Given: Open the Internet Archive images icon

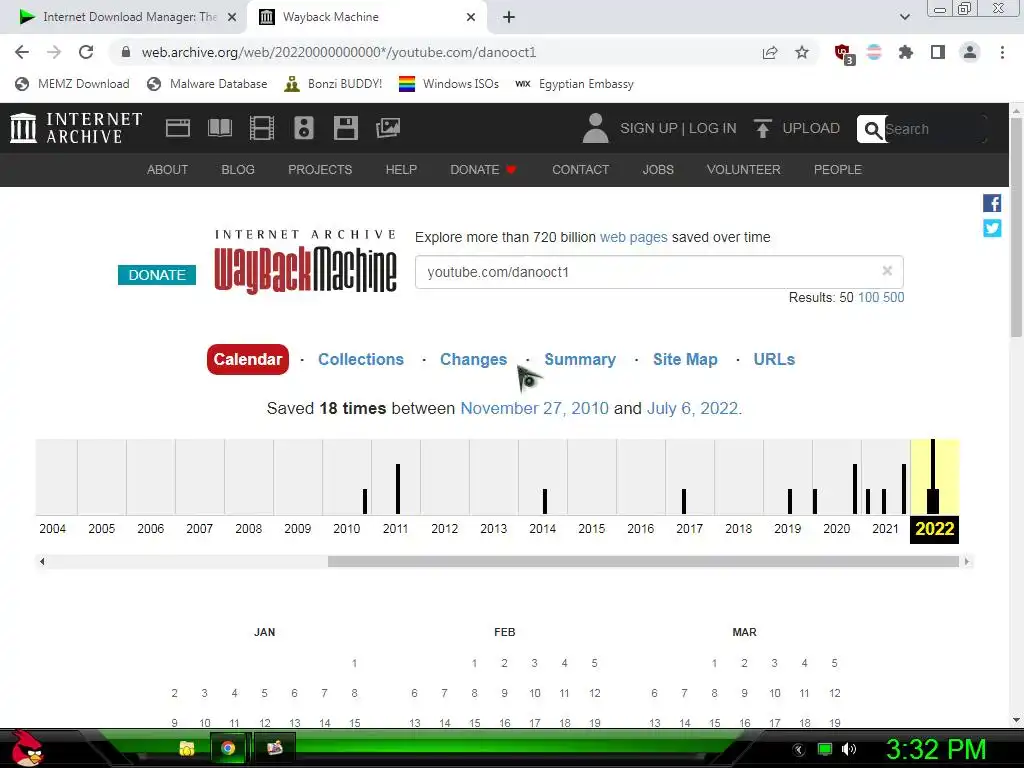Looking at the screenshot, I should [388, 128].
